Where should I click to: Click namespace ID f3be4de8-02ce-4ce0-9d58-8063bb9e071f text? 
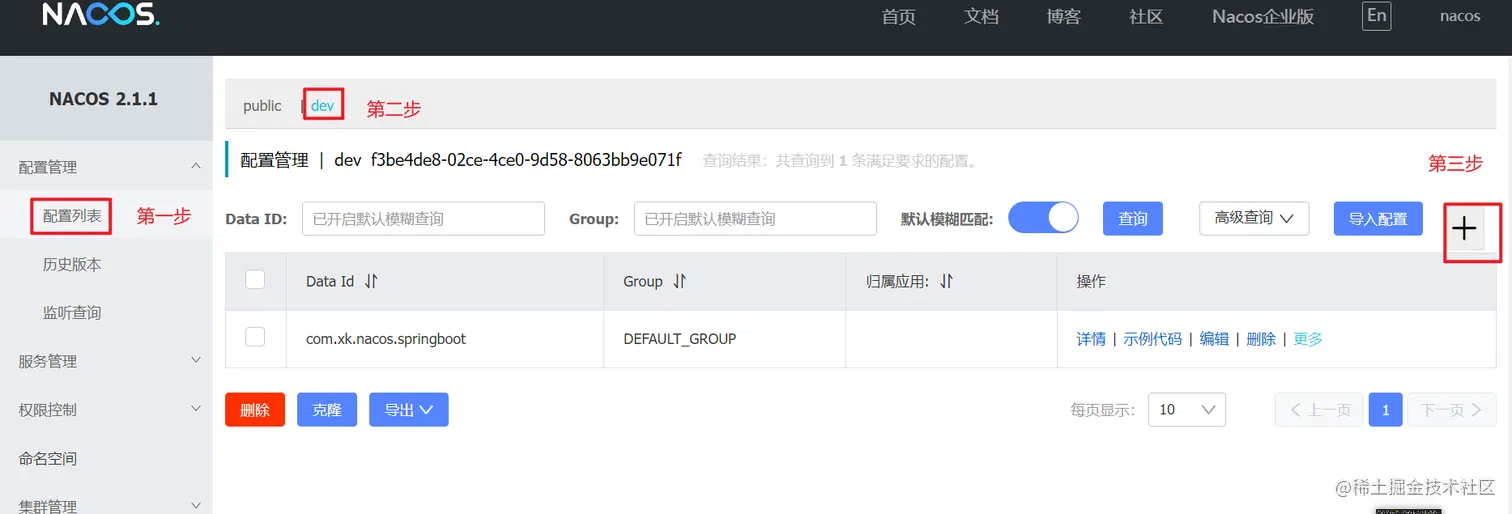pyautogui.click(x=526, y=160)
